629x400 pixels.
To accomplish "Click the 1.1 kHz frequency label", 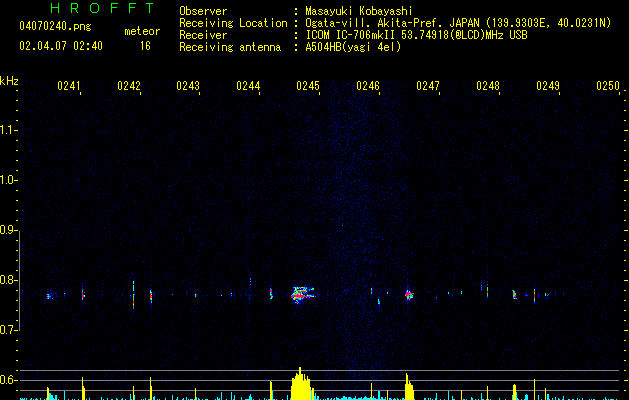I will [7, 130].
